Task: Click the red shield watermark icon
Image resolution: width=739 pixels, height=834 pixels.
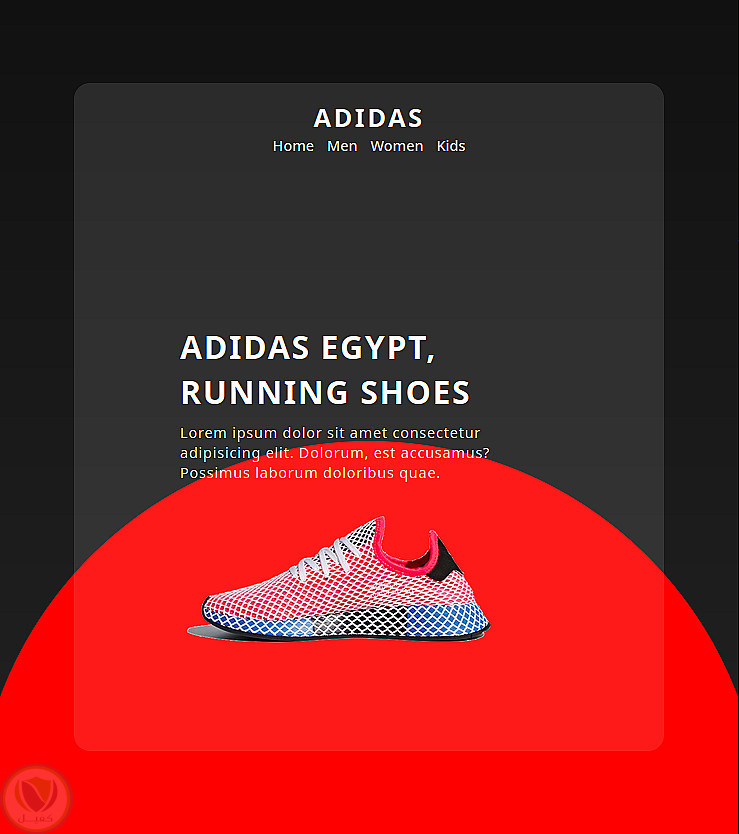Action: [x=36, y=793]
